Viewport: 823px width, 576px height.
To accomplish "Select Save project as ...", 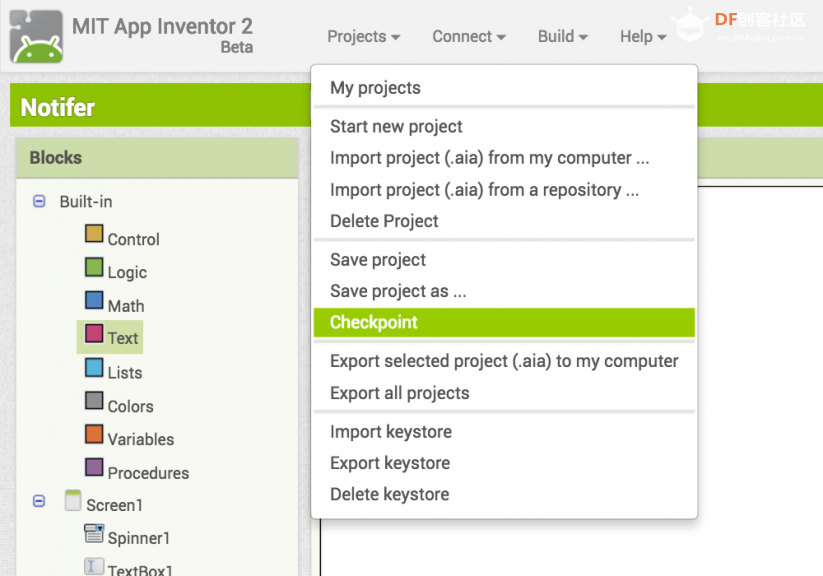I will pos(504,291).
